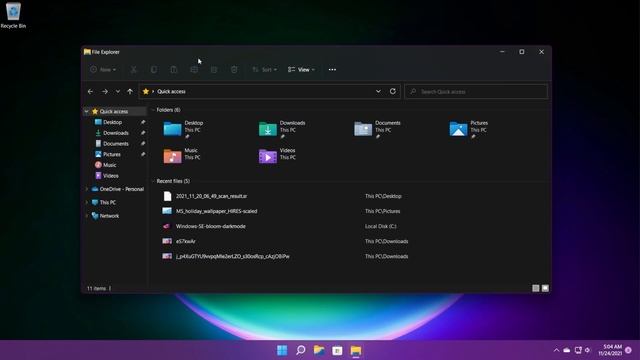Open the Desktop folder tile
The width and height of the screenshot is (640, 360).
pos(184,129)
